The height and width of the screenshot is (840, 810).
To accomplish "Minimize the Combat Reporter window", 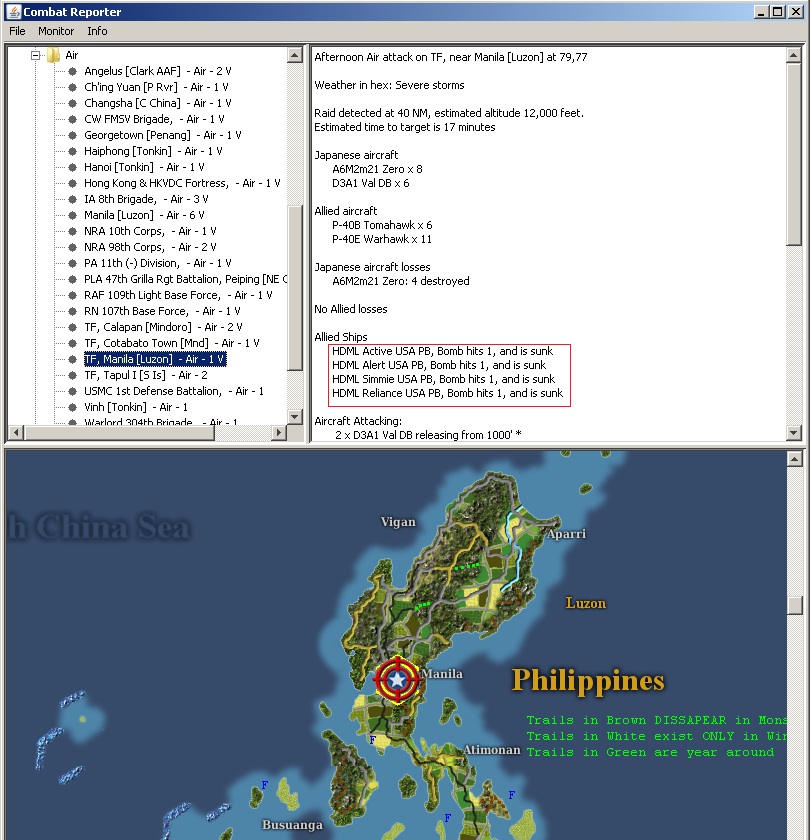I will tap(761, 12).
